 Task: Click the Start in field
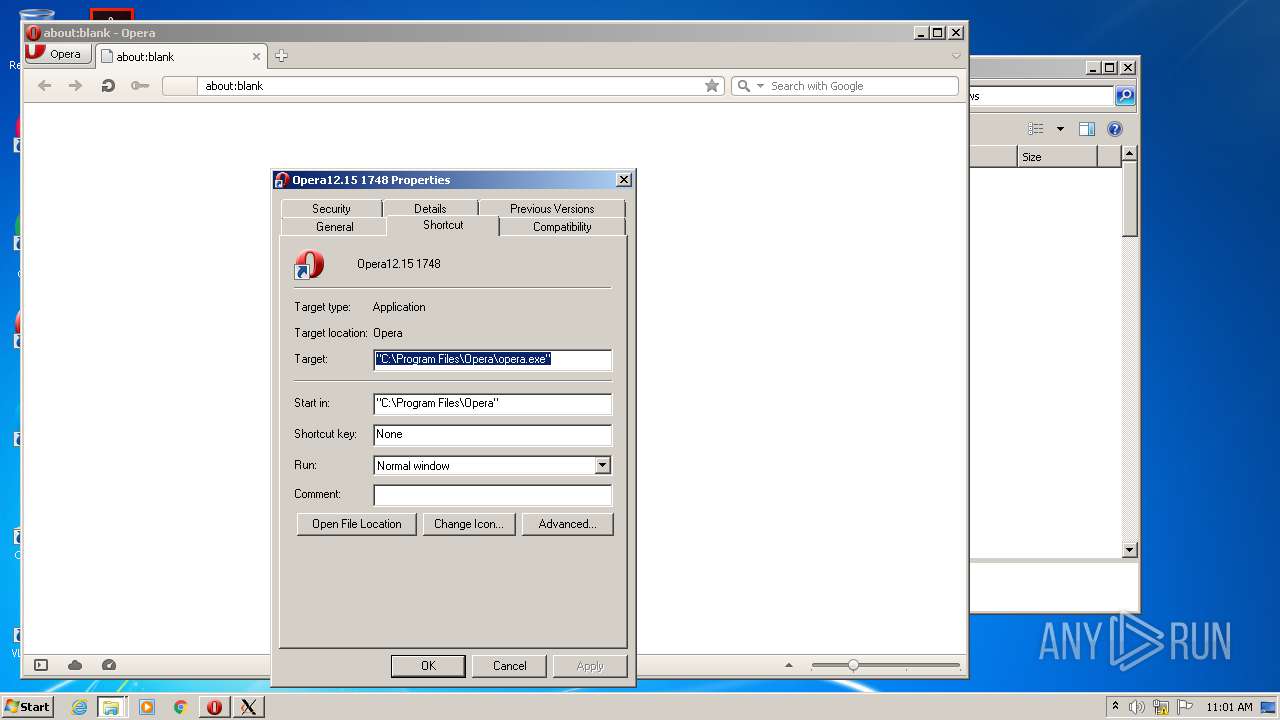492,403
